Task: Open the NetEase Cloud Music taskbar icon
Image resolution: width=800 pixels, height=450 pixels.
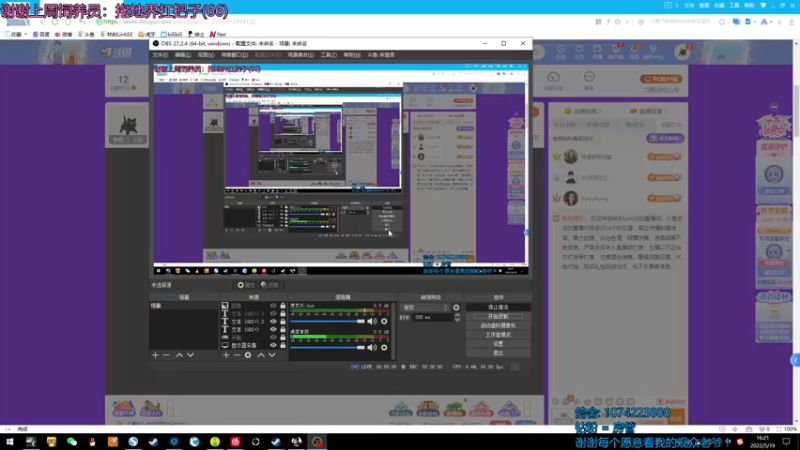Action: (235, 442)
